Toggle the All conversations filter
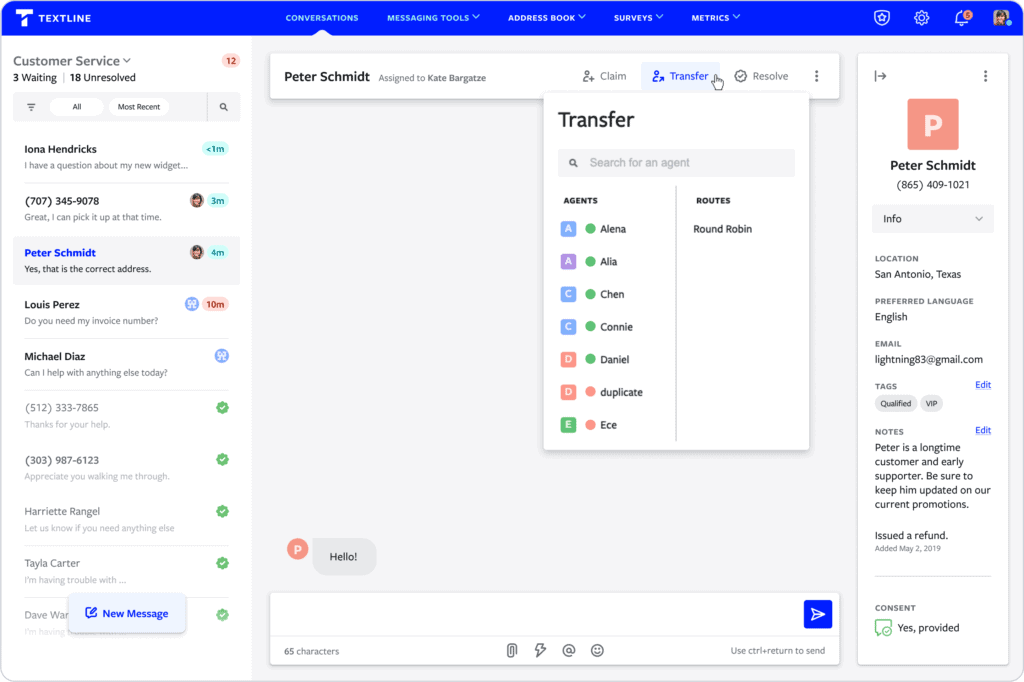Viewport: 1024px width, 682px height. point(77,106)
